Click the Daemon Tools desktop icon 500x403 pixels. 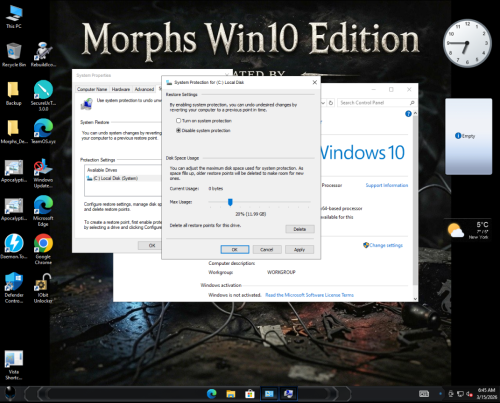[x=14, y=246]
